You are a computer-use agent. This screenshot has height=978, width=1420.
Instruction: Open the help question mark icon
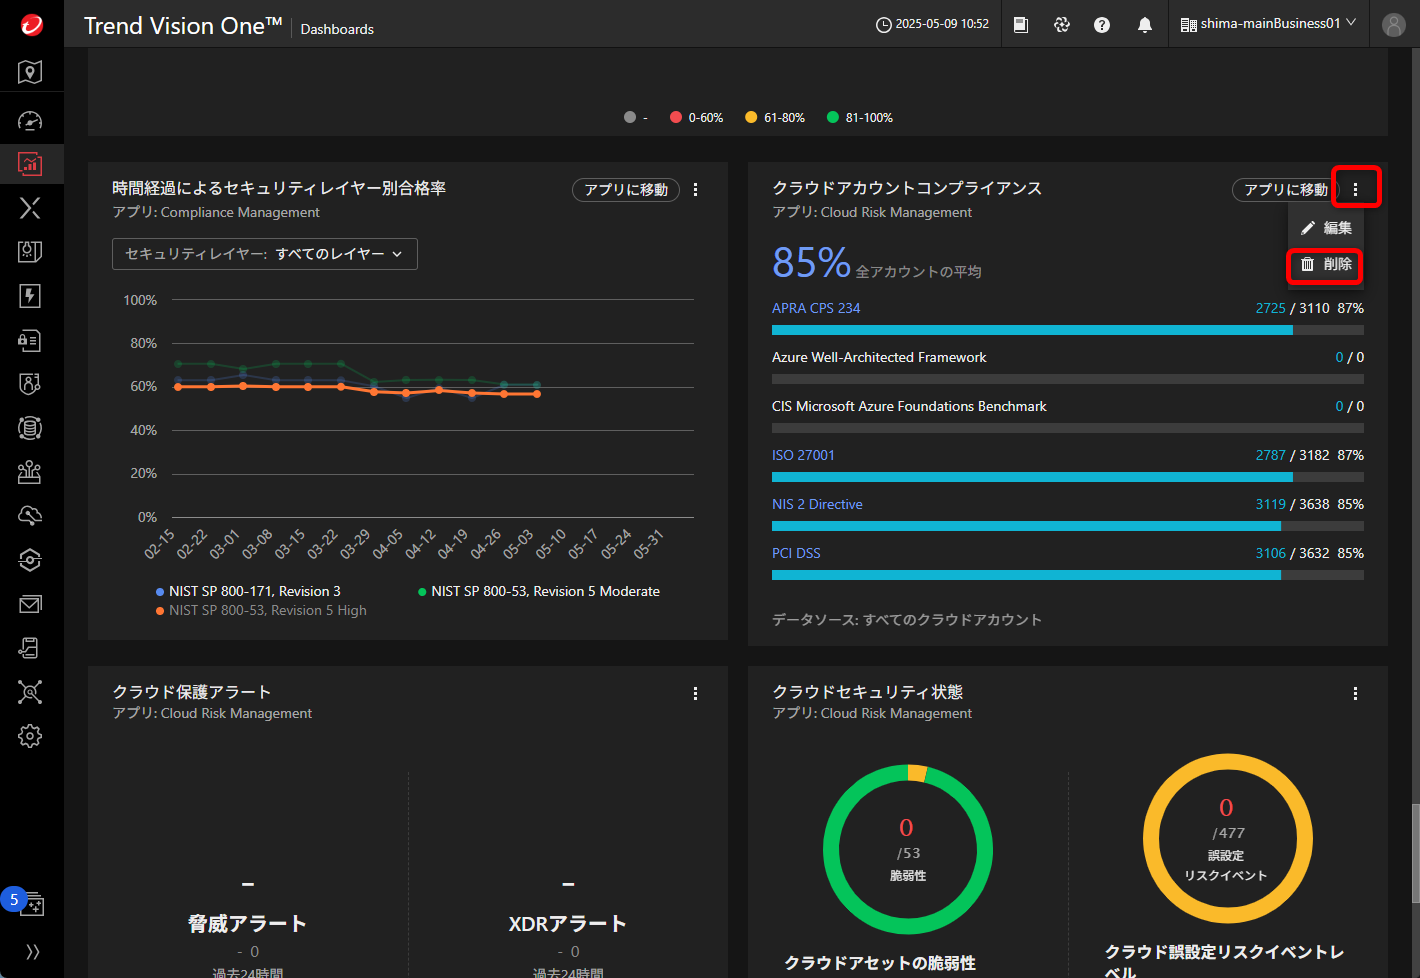pyautogui.click(x=1102, y=25)
